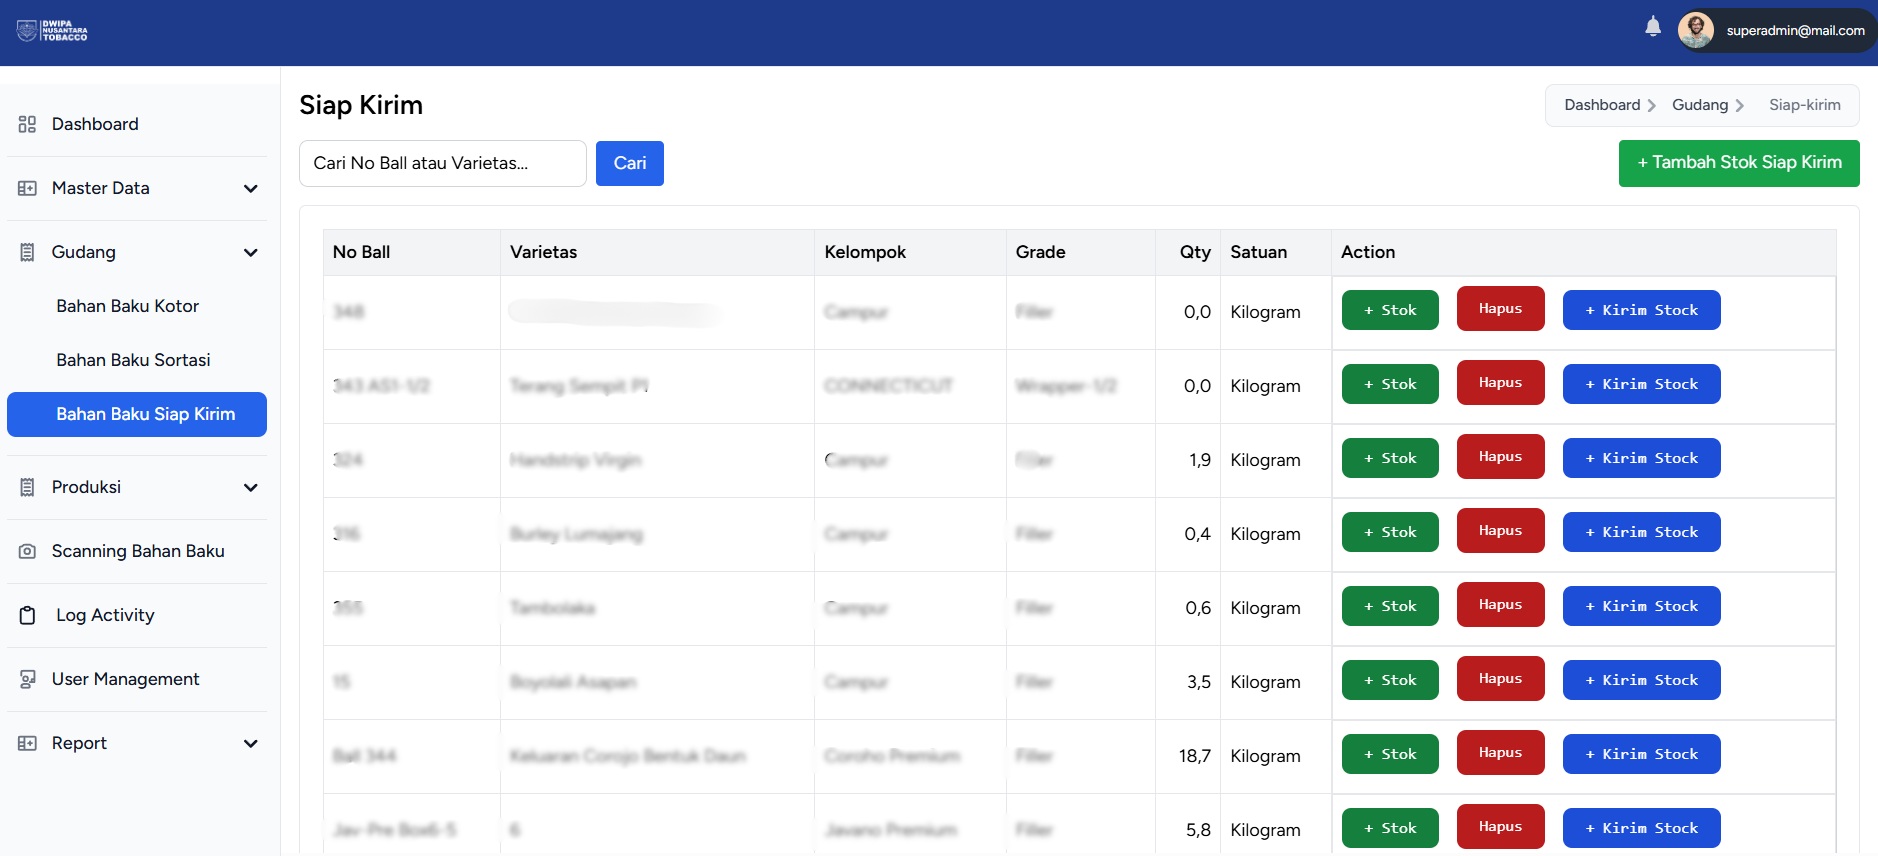This screenshot has width=1878, height=856.
Task: Select Bahan Baku Siap Kirim submenu
Action: 137,414
